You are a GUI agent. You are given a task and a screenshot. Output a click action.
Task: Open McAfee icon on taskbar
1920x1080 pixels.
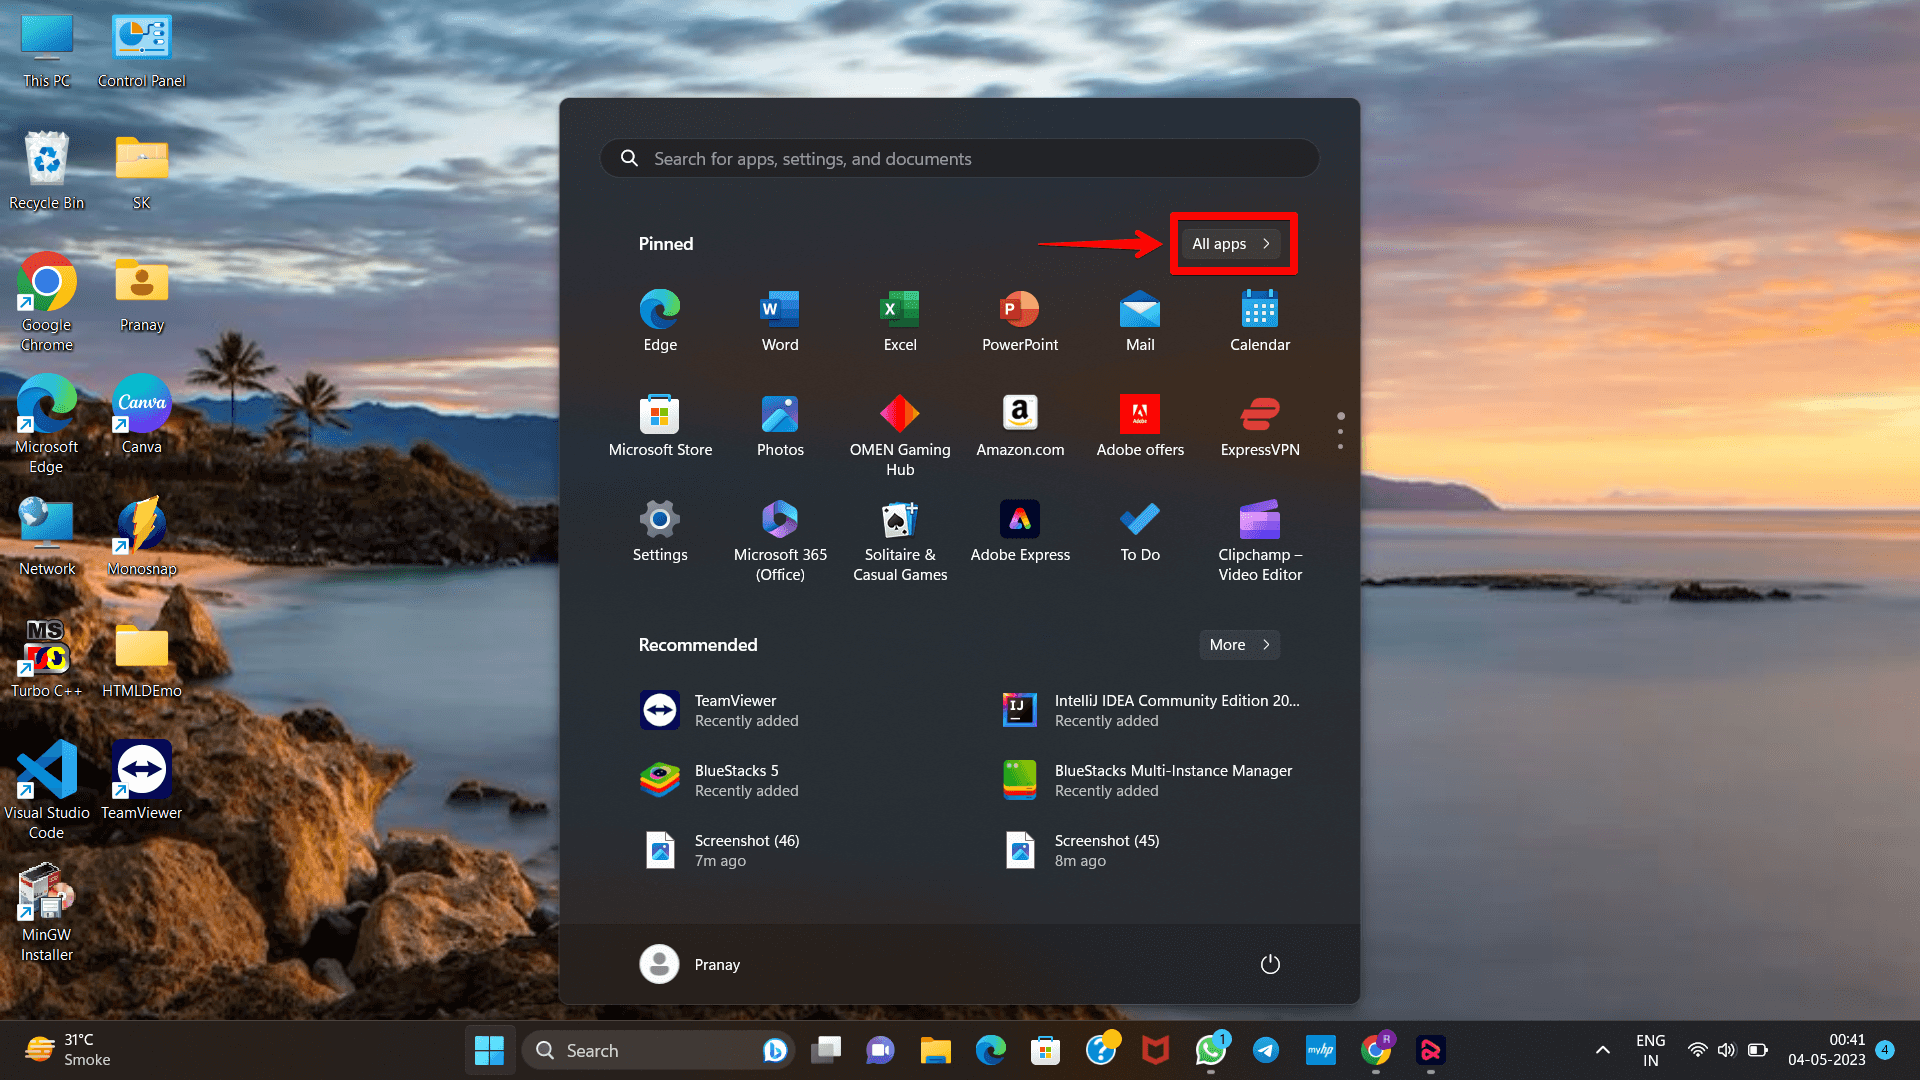pyautogui.click(x=1156, y=1050)
